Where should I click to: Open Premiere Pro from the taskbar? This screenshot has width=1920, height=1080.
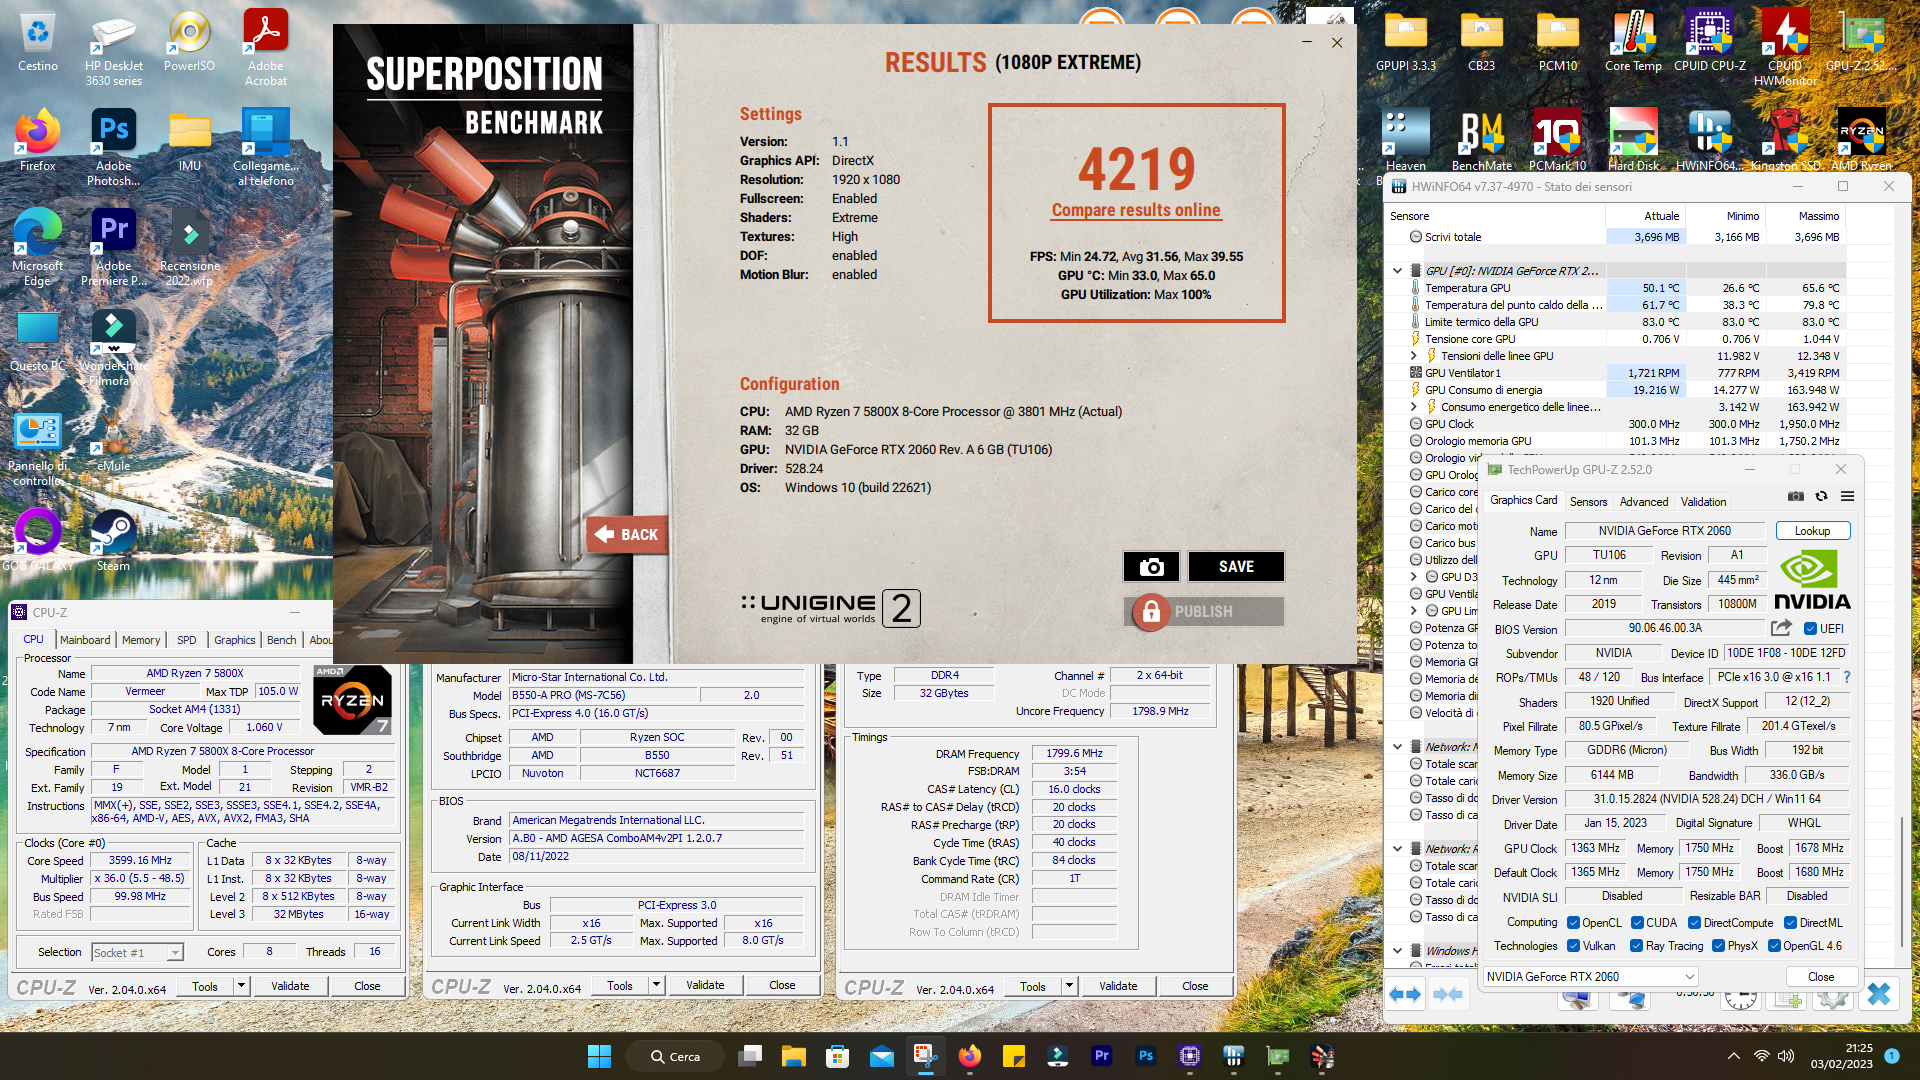tap(1101, 1056)
